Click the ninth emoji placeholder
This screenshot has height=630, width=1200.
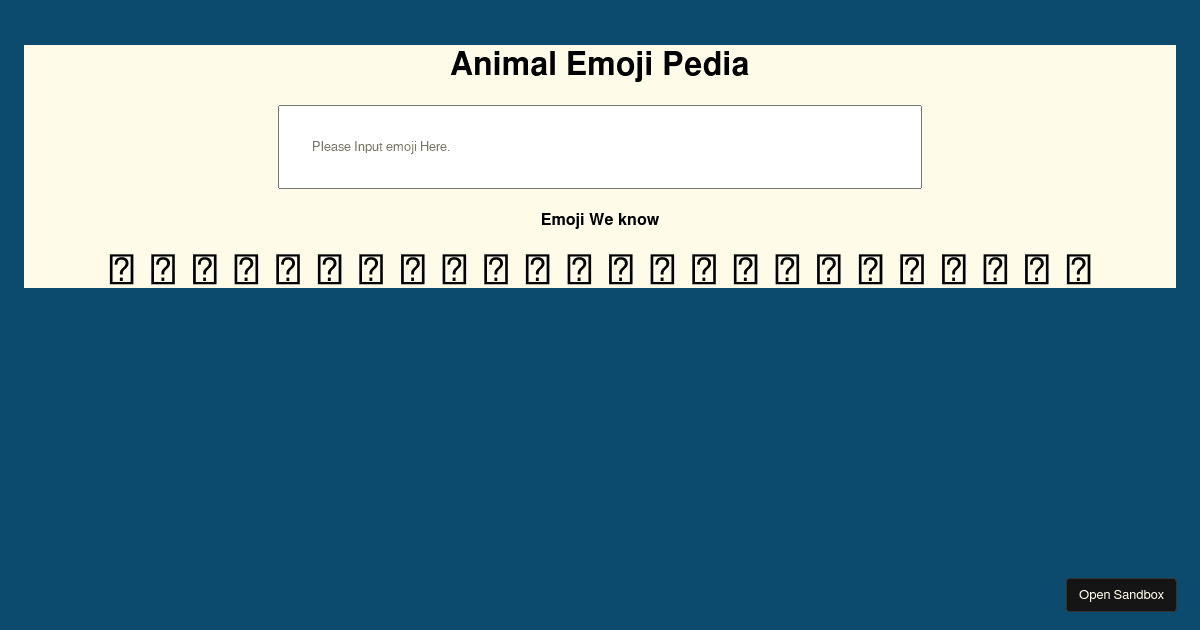click(454, 269)
